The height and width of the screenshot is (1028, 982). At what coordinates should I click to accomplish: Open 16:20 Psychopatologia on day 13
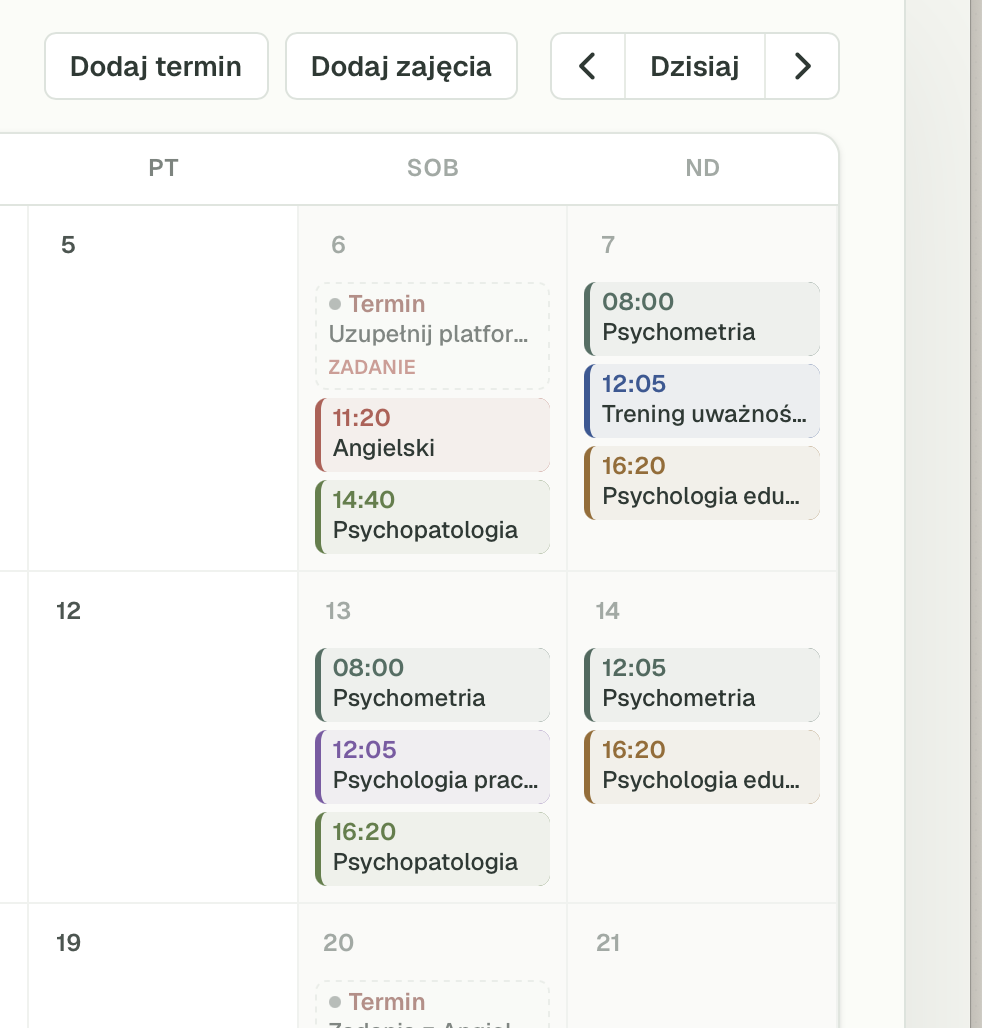click(433, 848)
